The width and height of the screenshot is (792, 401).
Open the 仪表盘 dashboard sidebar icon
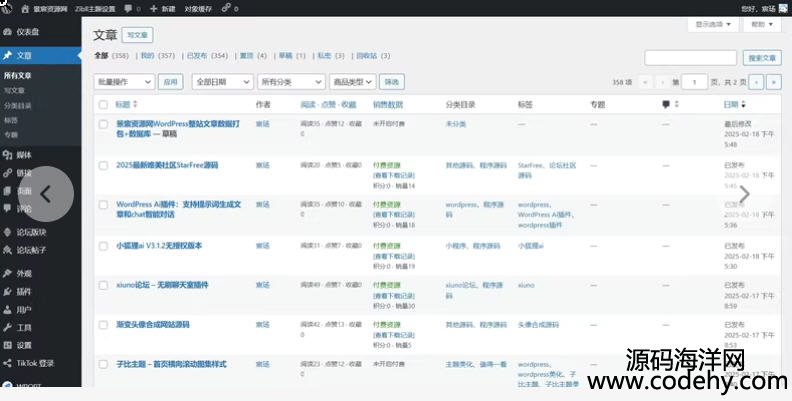(x=7, y=32)
